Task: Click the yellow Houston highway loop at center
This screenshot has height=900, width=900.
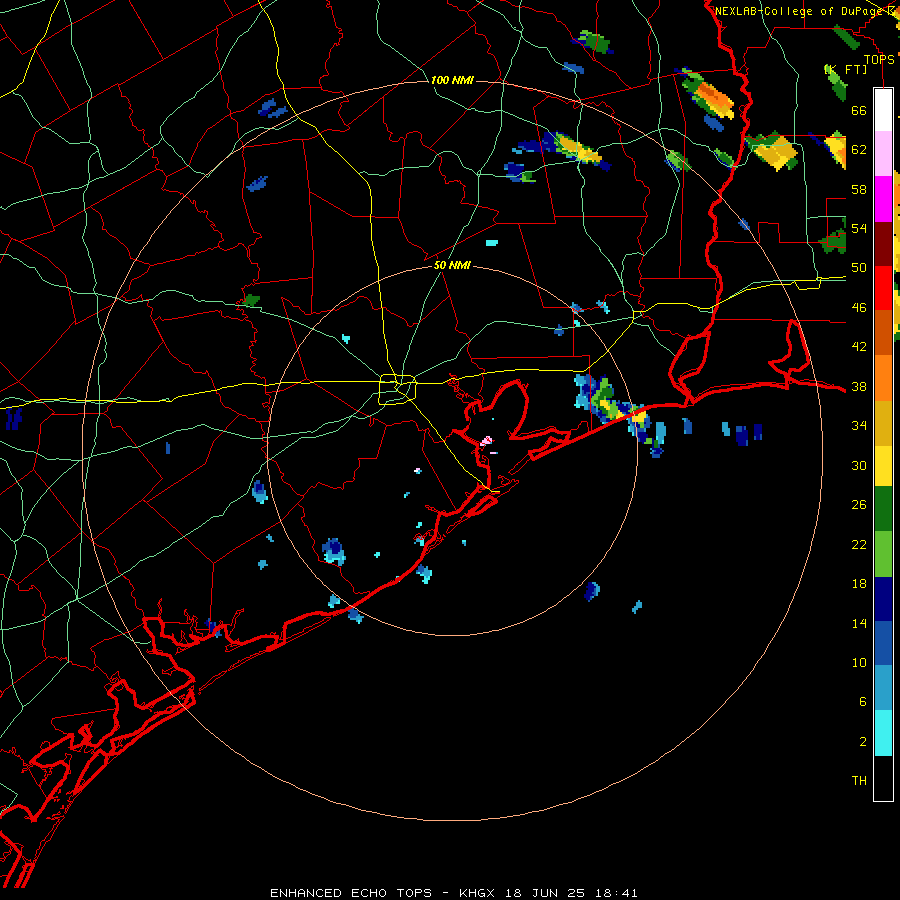Action: tap(397, 389)
